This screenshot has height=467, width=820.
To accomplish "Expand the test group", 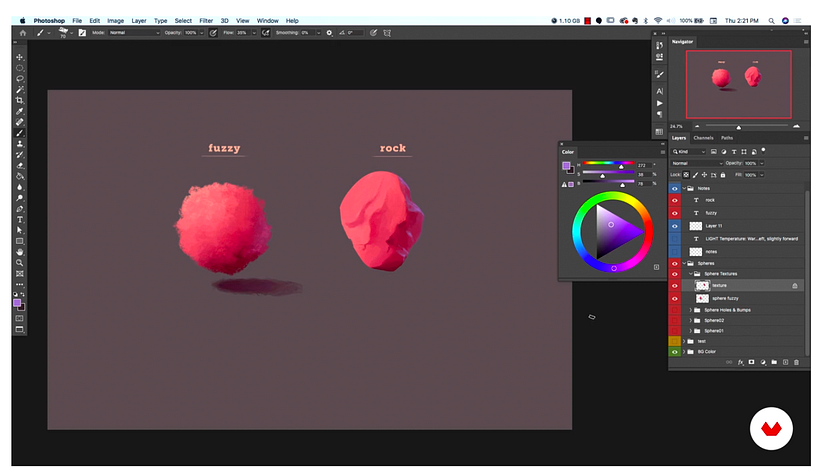I will [684, 341].
